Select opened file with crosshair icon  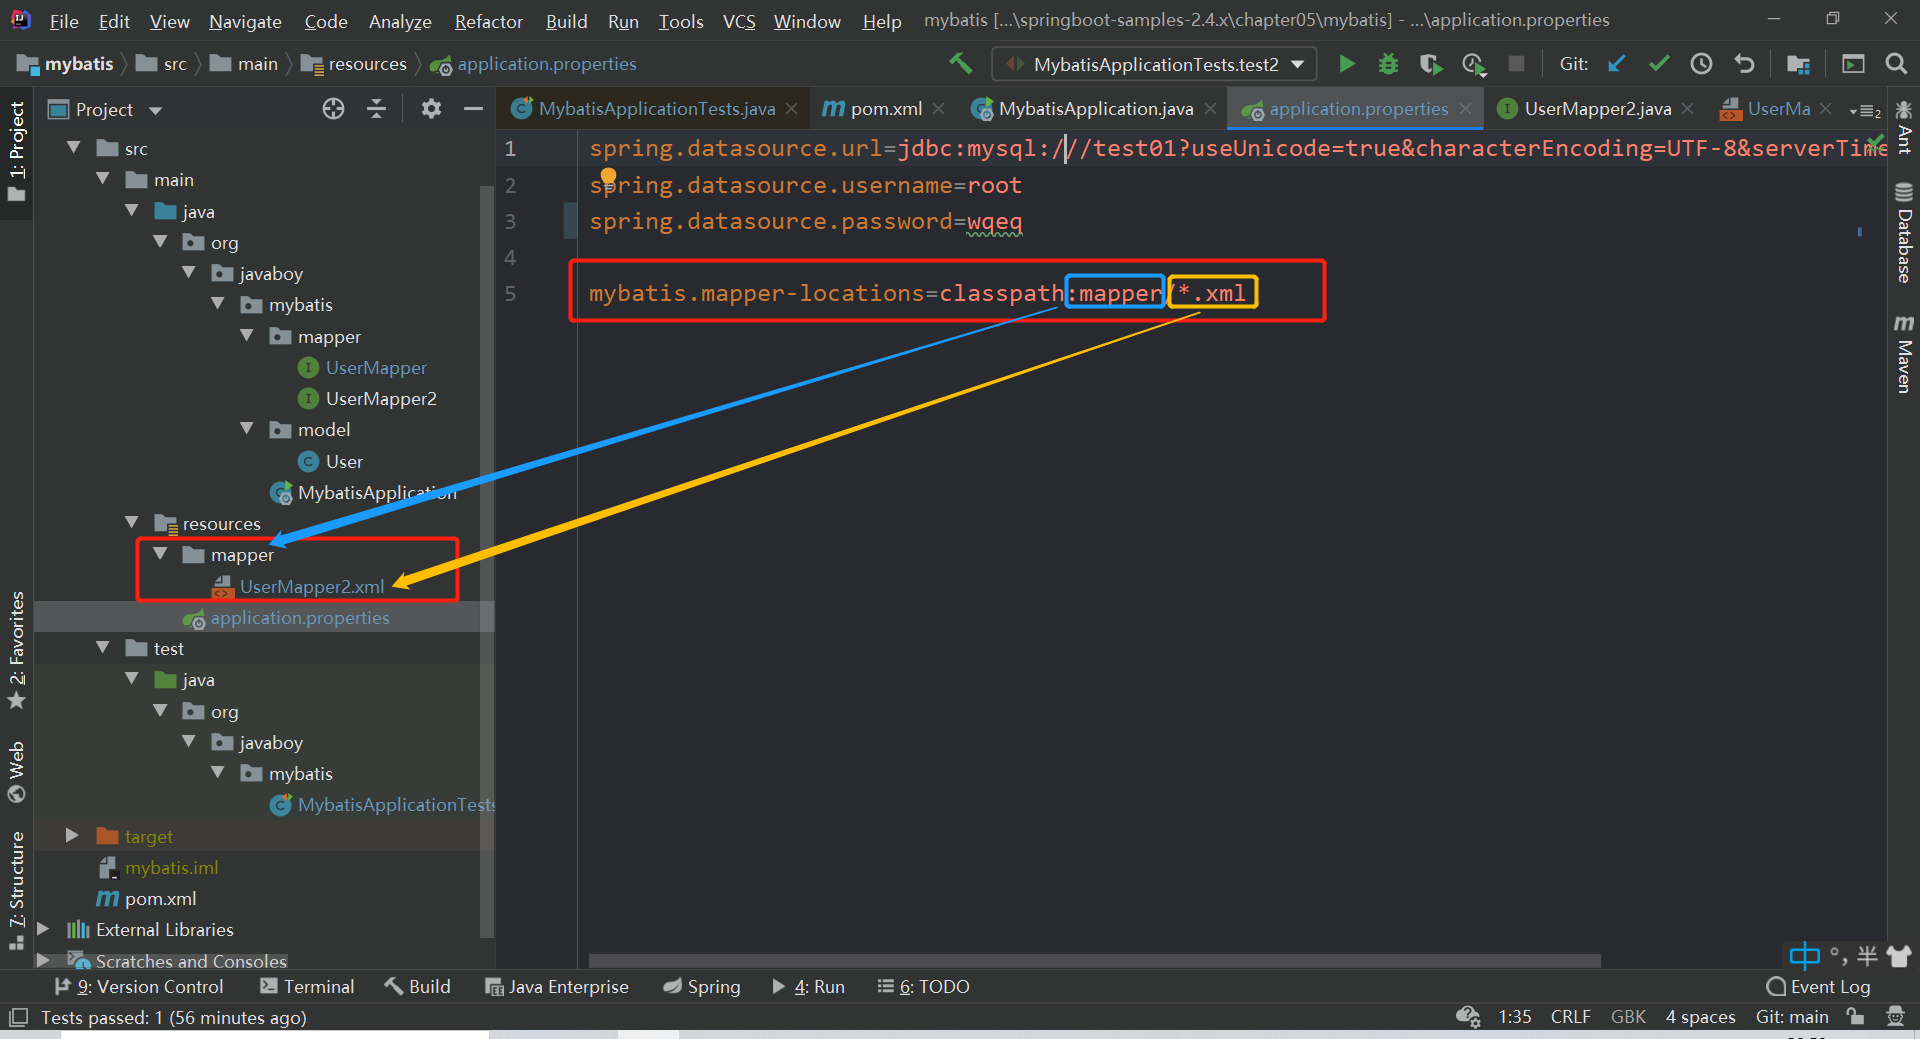click(333, 109)
